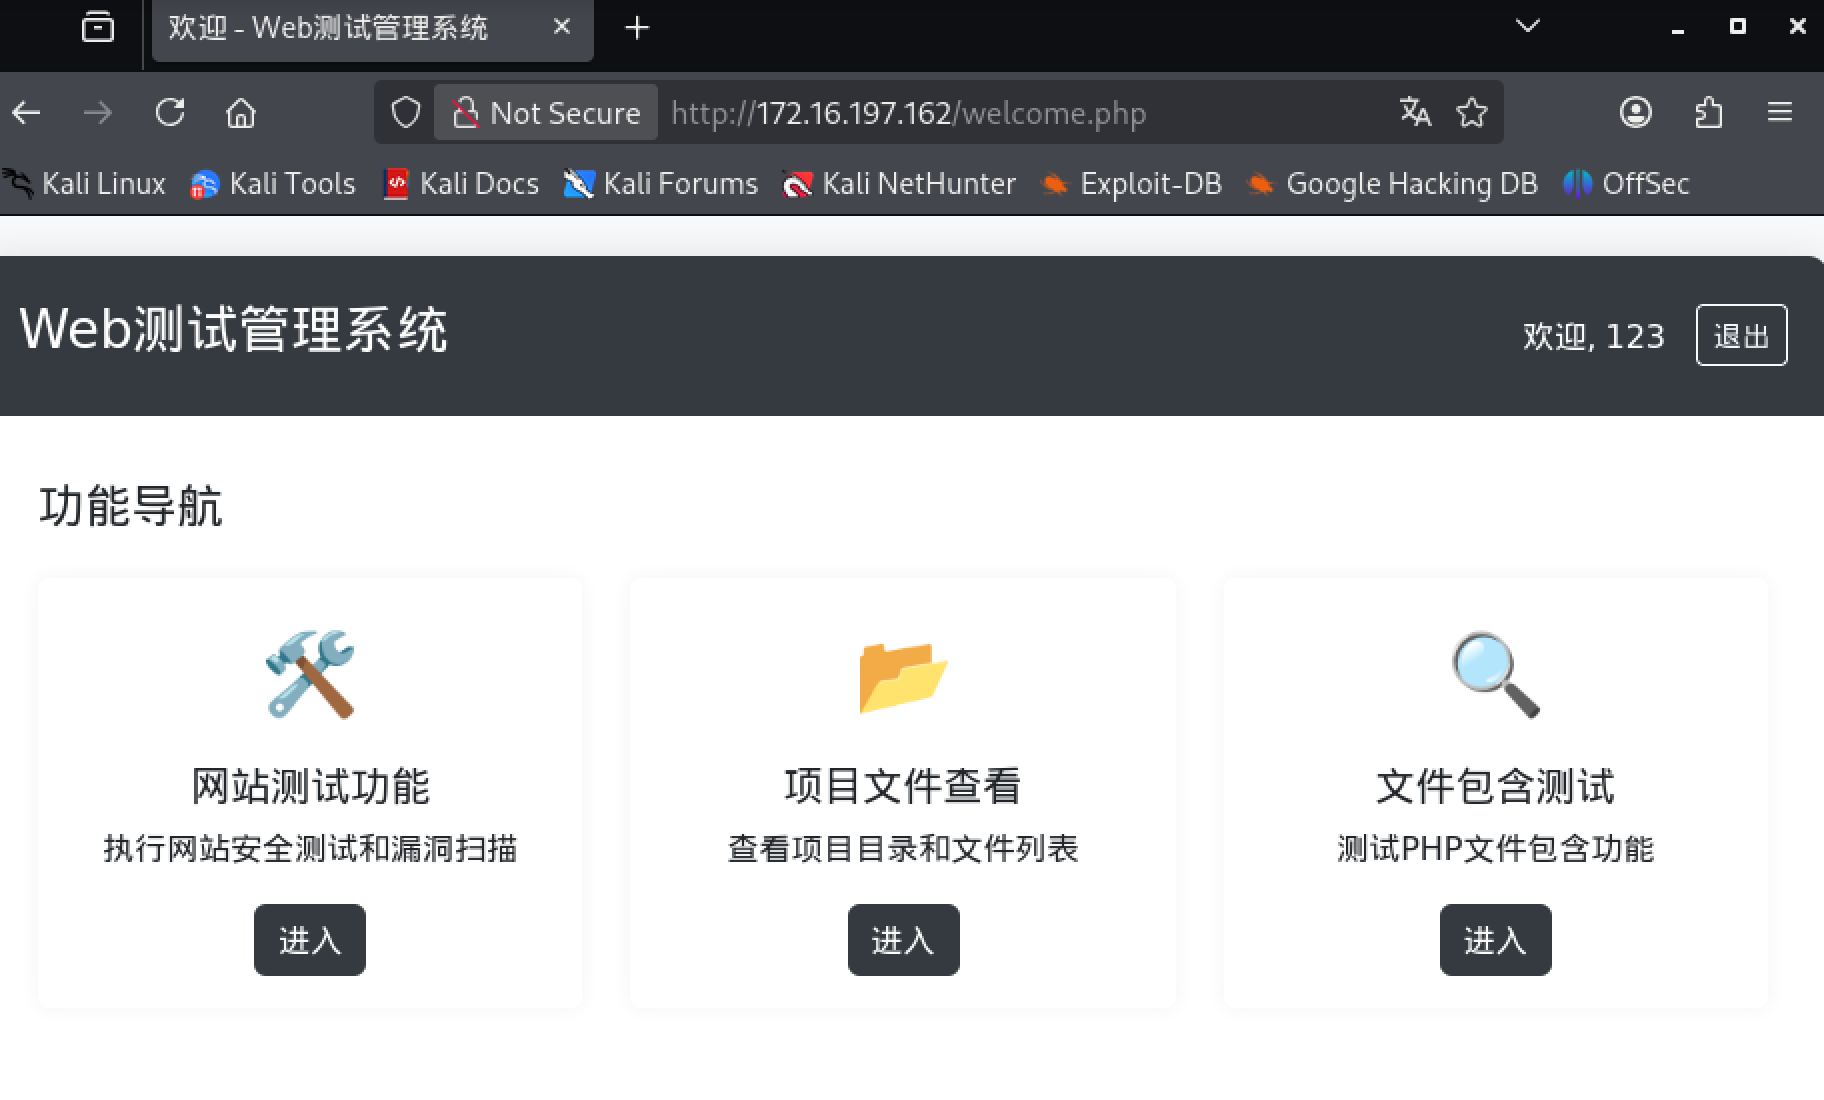Bookmark this page with the star icon
Viewport: 1824px width, 1100px height.
coord(1471,113)
